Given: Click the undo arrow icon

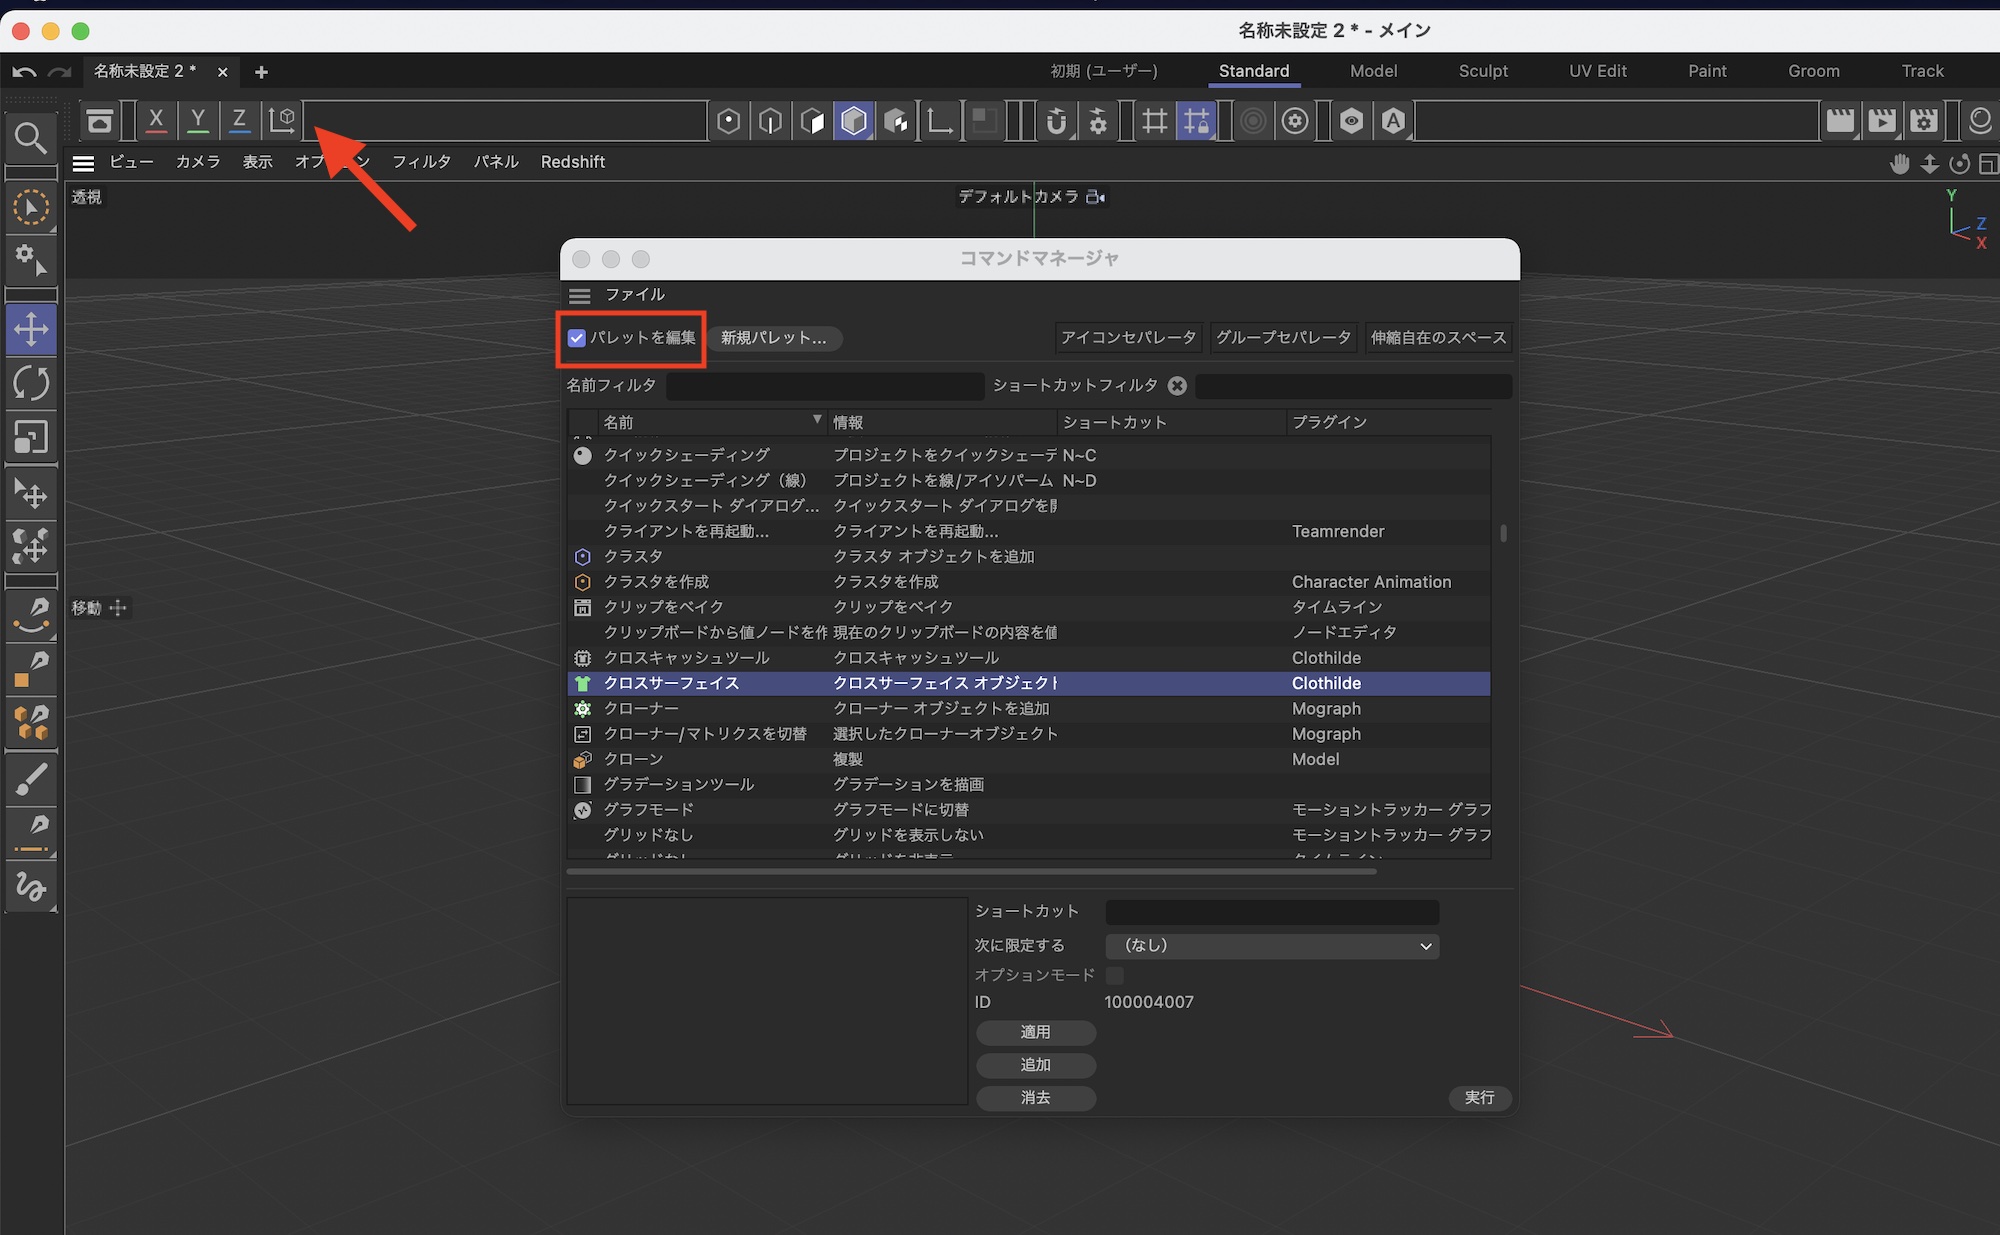Looking at the screenshot, I should (x=25, y=72).
